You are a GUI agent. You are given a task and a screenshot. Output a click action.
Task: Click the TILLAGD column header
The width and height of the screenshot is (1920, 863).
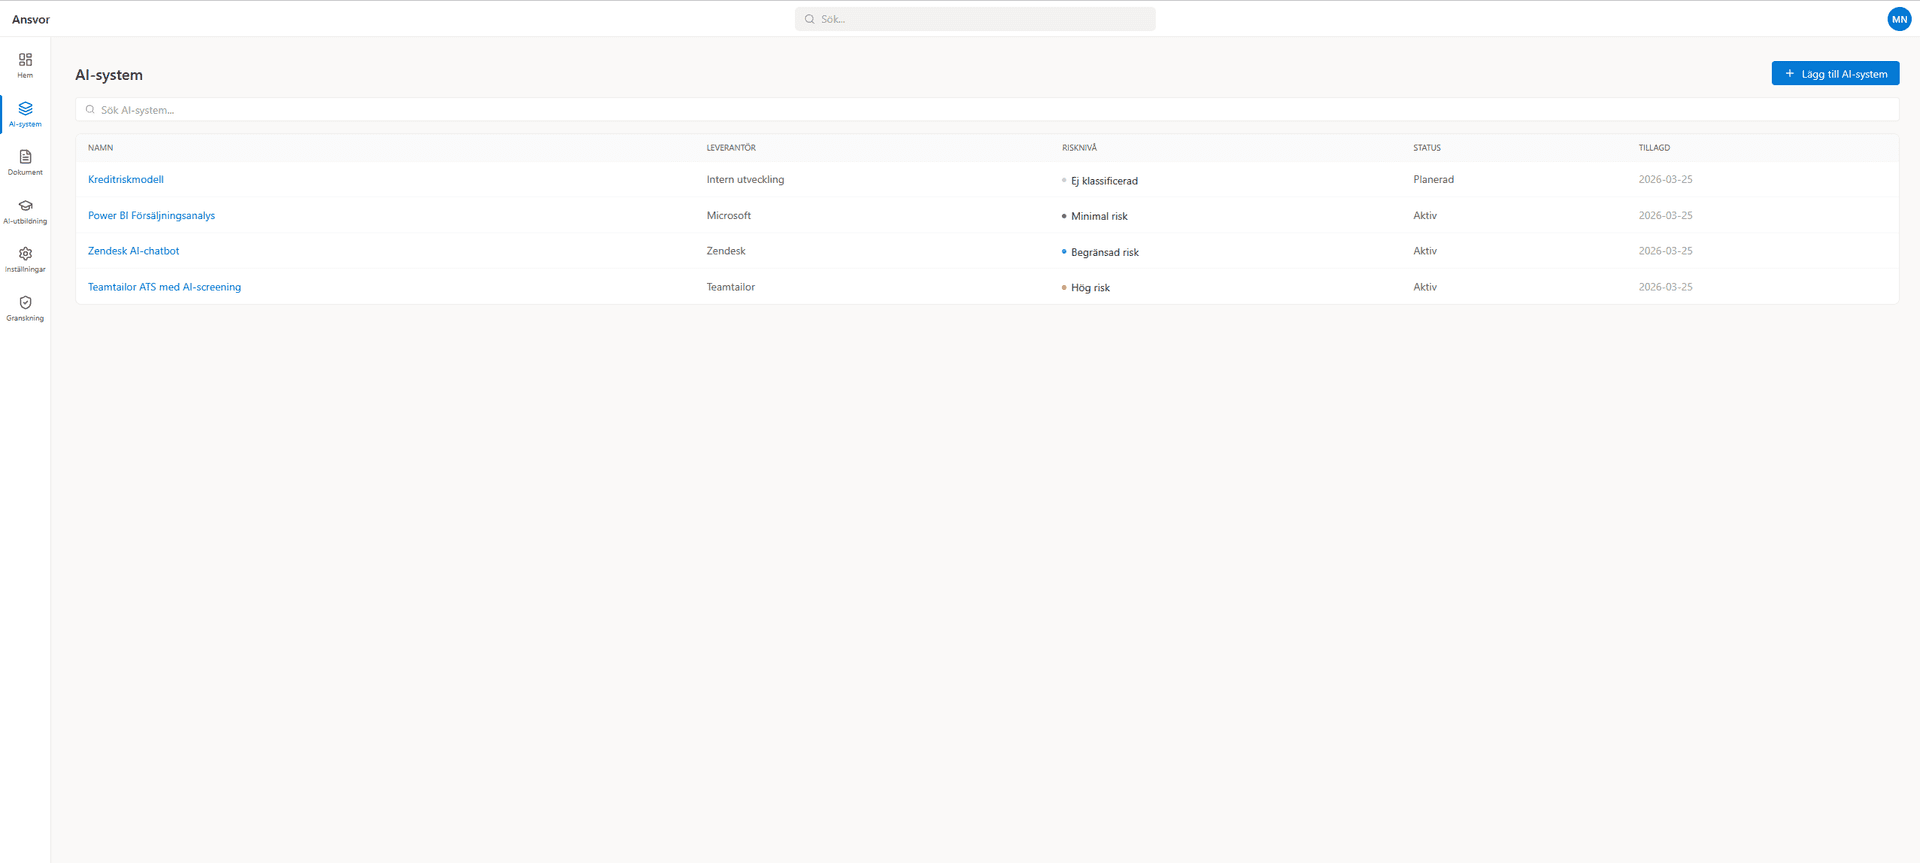click(1654, 148)
